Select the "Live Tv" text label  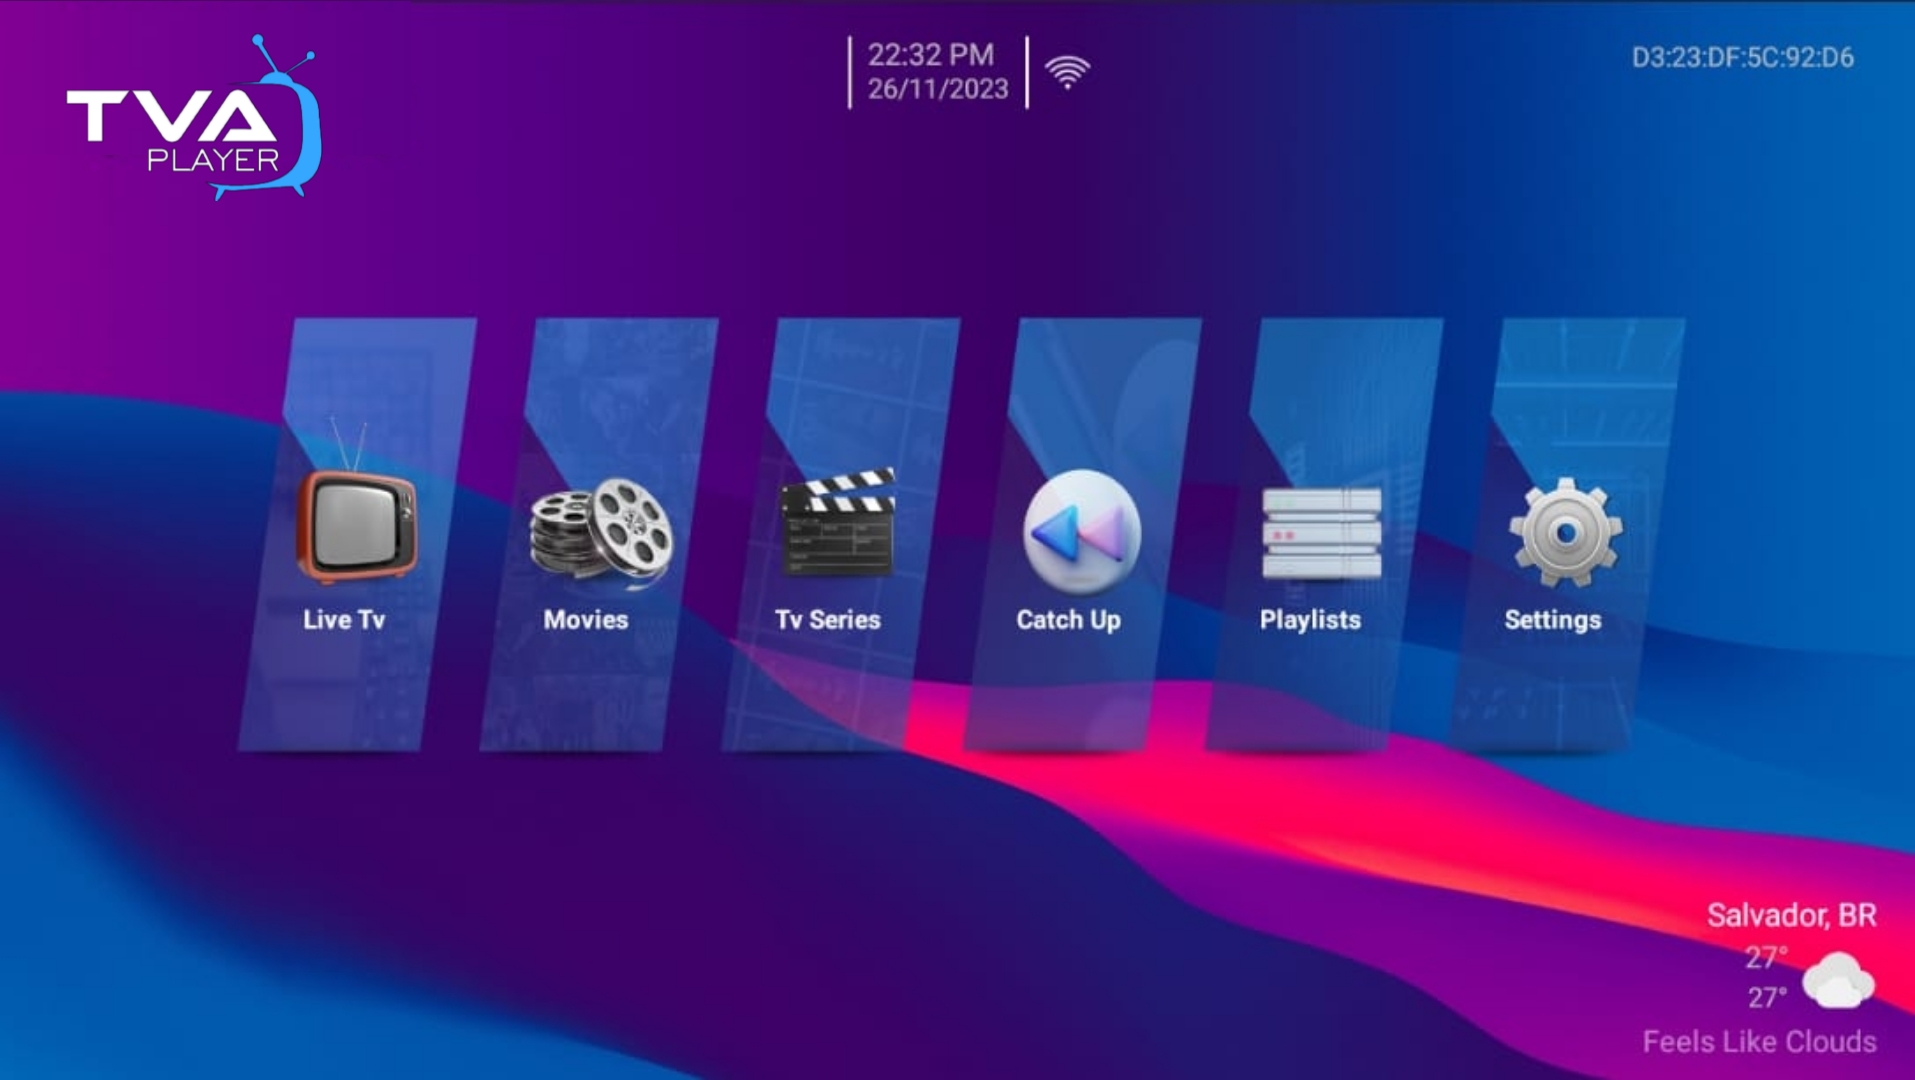pyautogui.click(x=344, y=620)
